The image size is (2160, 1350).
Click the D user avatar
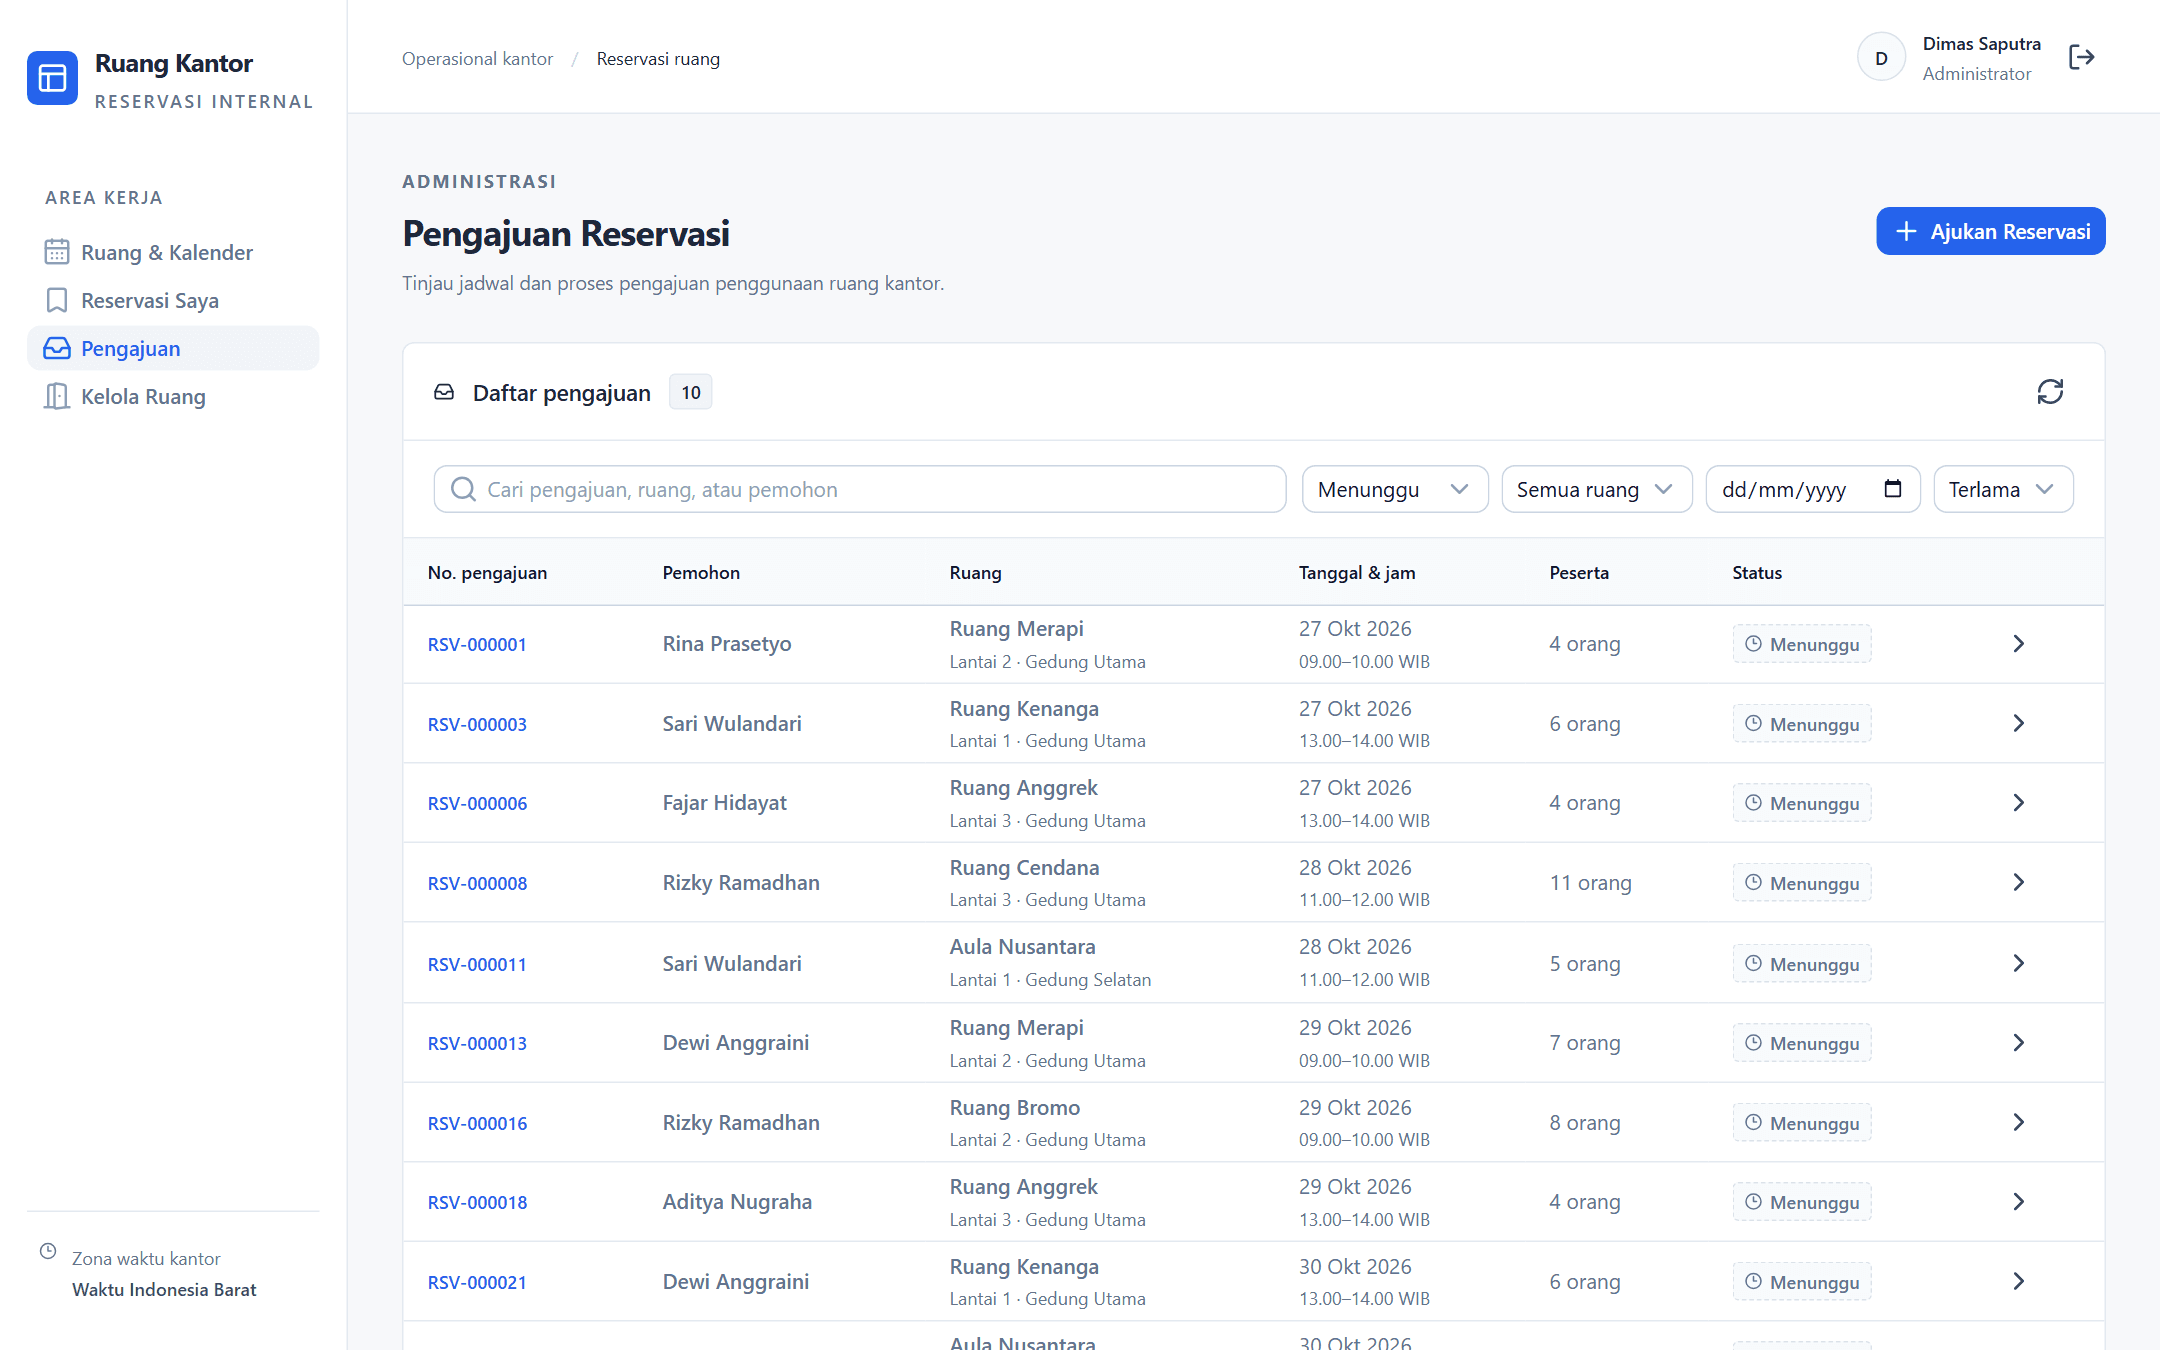pyautogui.click(x=1881, y=58)
